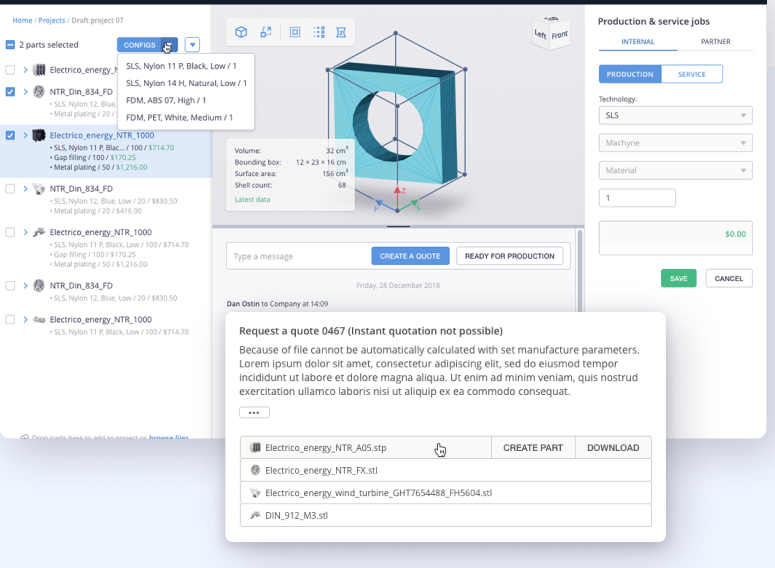Click the Left/Front orientation cube
The image size is (775, 568).
tap(552, 34)
